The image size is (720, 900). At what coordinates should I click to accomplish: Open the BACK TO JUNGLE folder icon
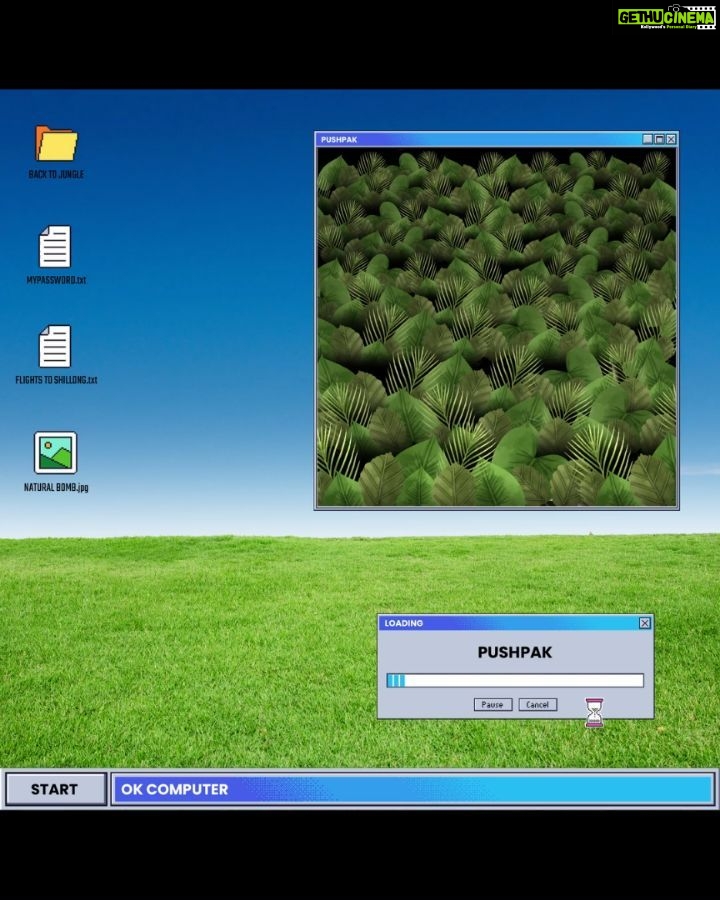point(56,143)
